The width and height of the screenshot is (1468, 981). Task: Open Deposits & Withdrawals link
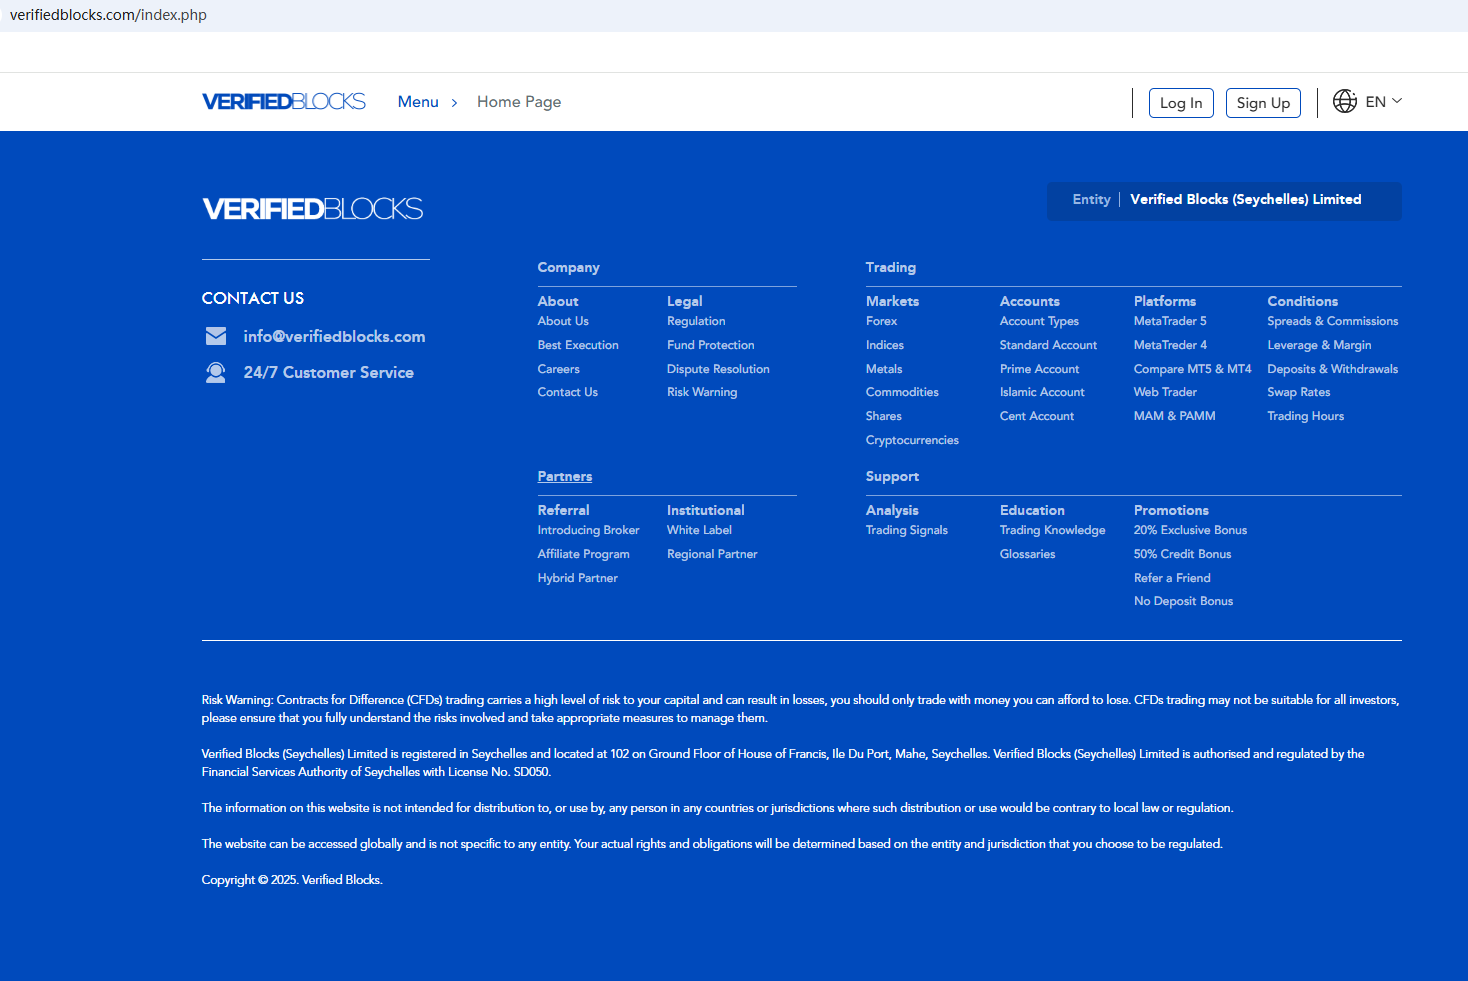[1332, 369]
